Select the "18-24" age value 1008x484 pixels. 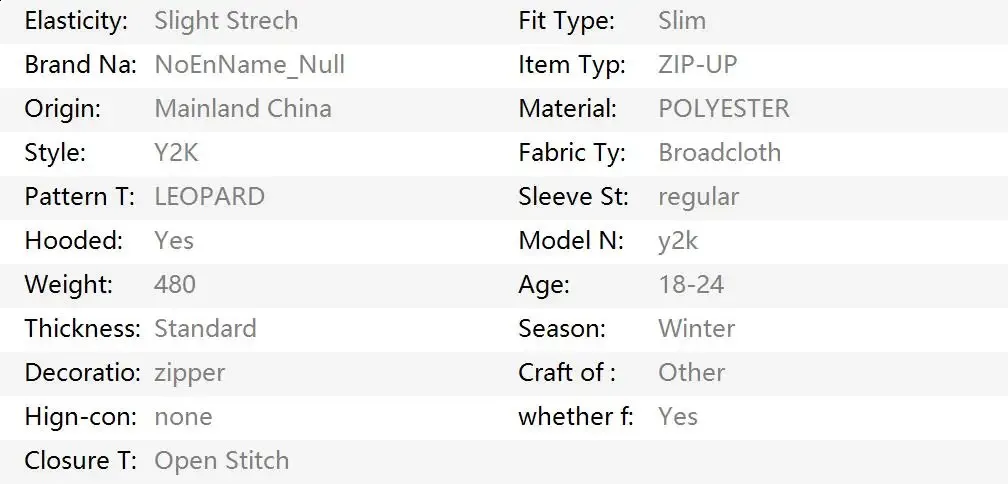pos(690,285)
